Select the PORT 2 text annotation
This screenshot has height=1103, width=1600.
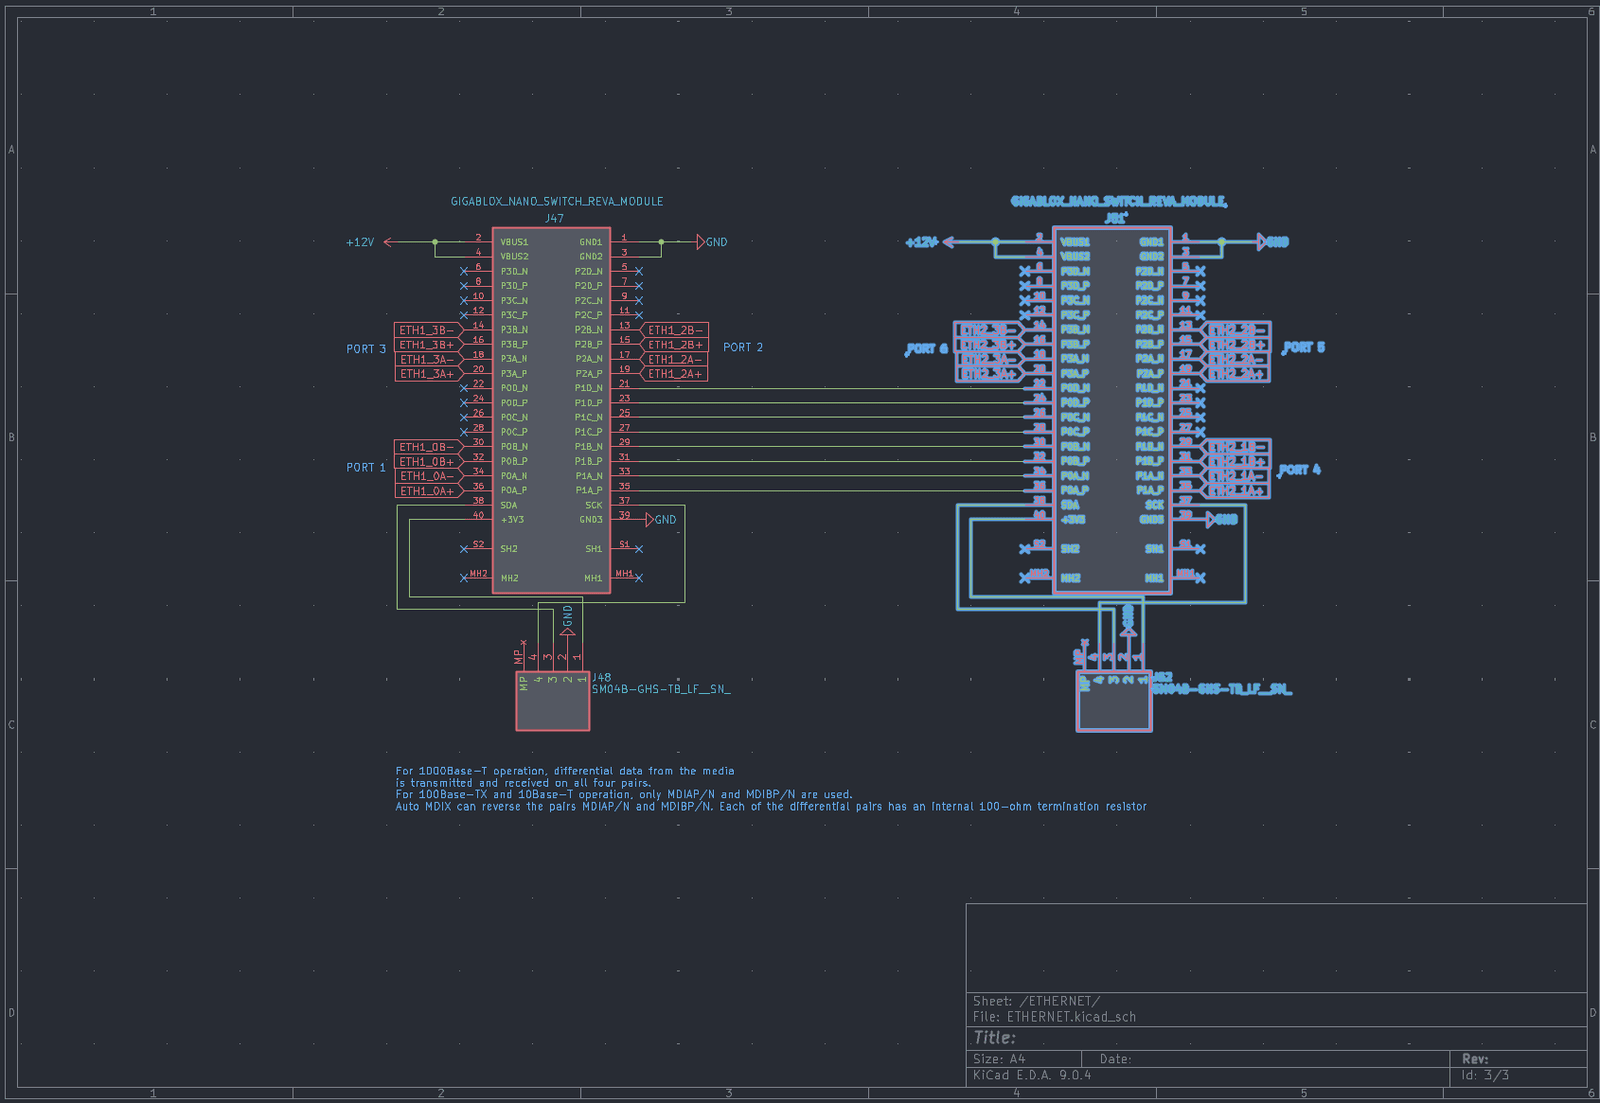click(743, 347)
